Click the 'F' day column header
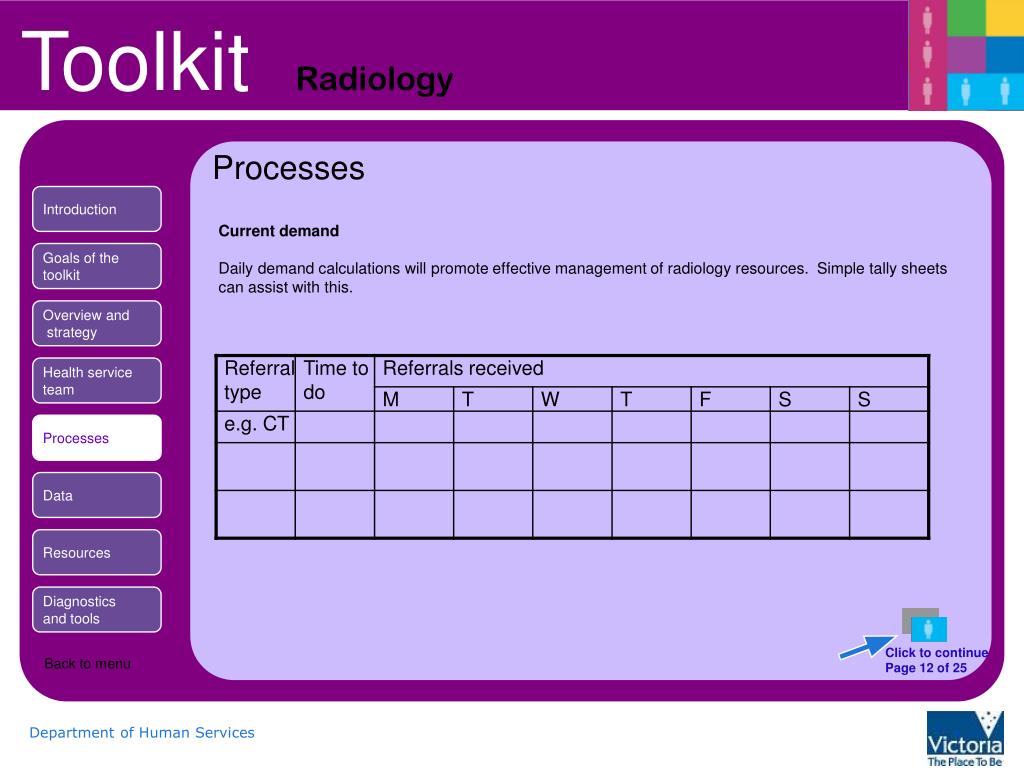Image resolution: width=1024 pixels, height=768 pixels. point(731,399)
